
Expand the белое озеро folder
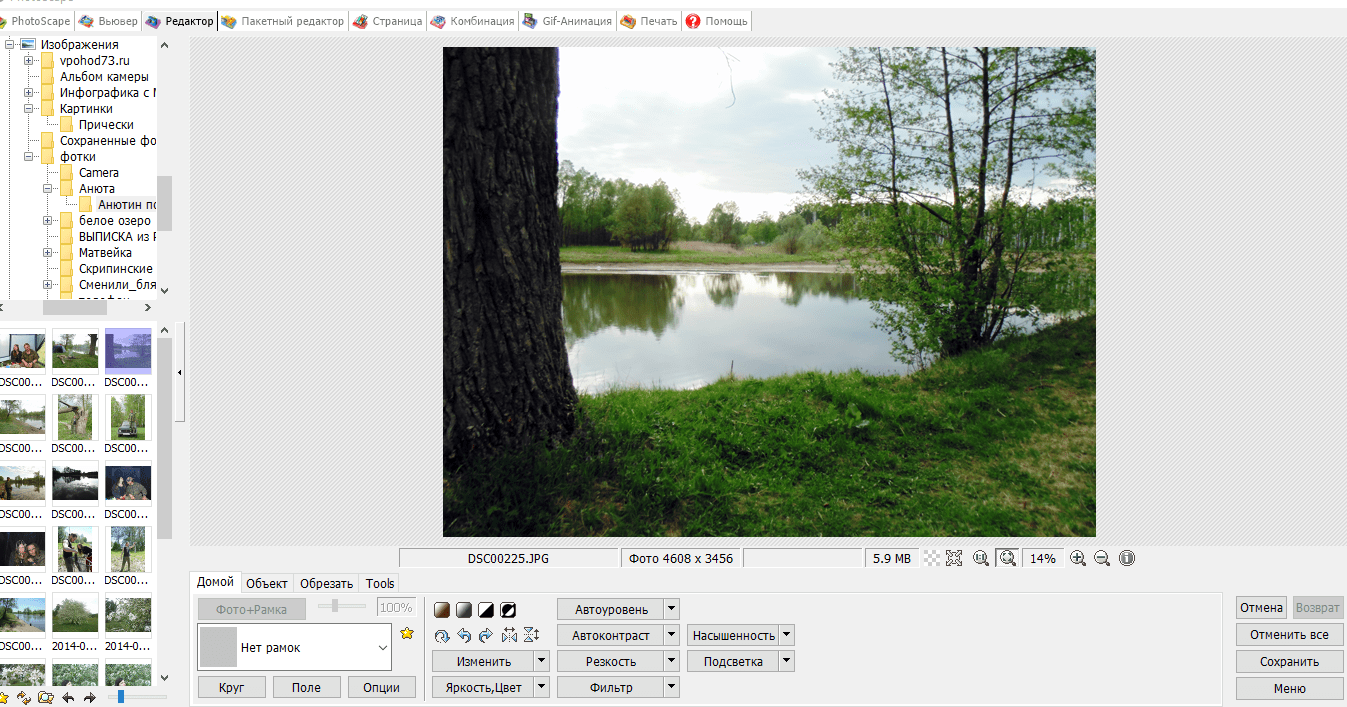tap(48, 221)
